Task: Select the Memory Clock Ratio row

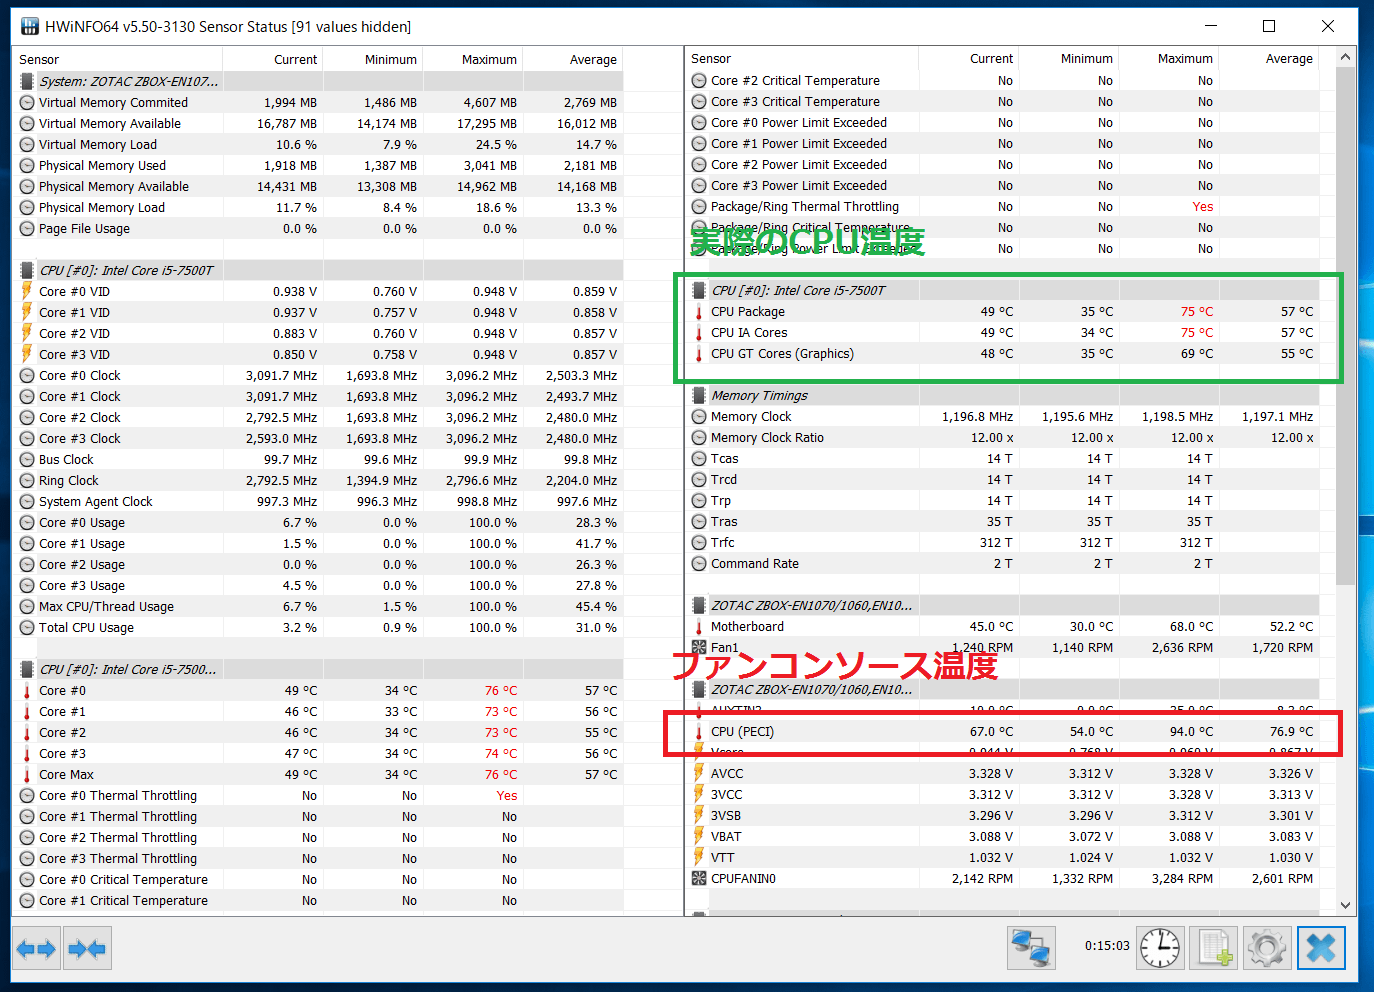Action: [1002, 437]
